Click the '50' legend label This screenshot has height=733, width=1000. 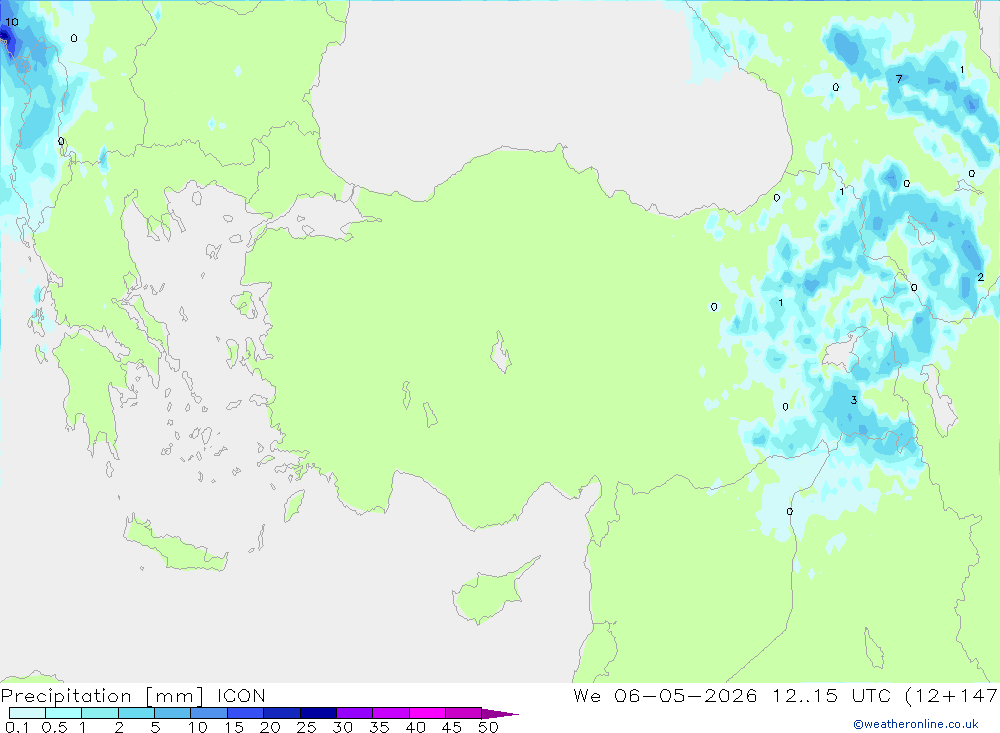[489, 727]
